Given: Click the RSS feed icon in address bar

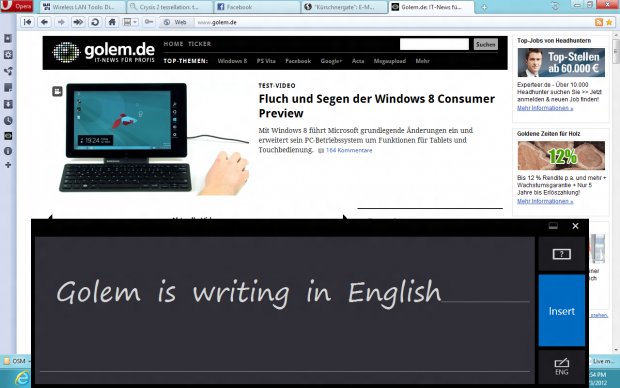Looking at the screenshot, I should [x=599, y=22].
